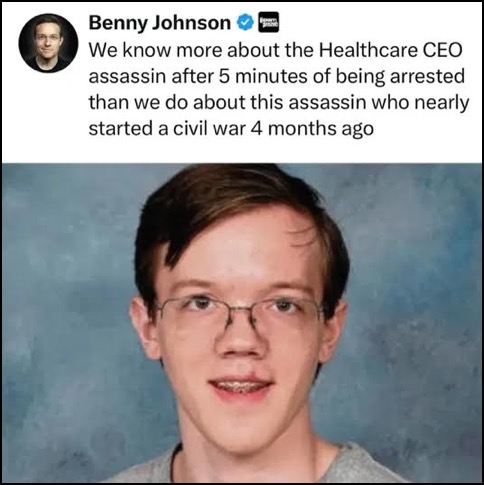The image size is (484, 485).
Task: Click the text '4 months ago'
Action: tap(312, 129)
